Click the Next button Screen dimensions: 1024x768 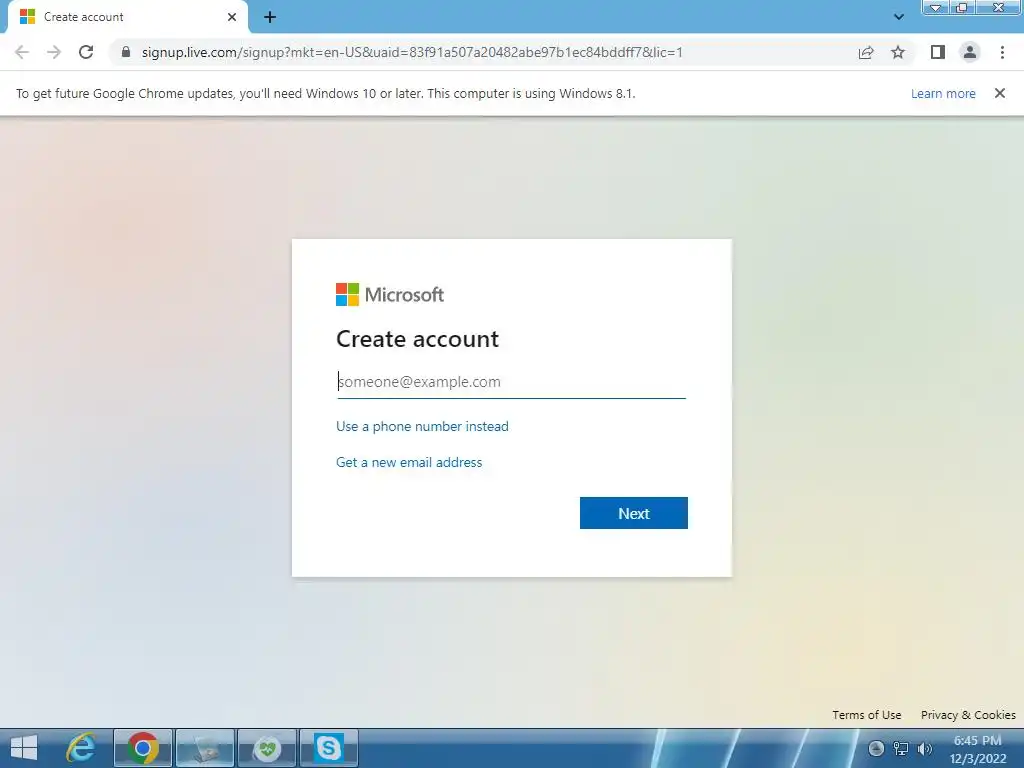click(633, 513)
